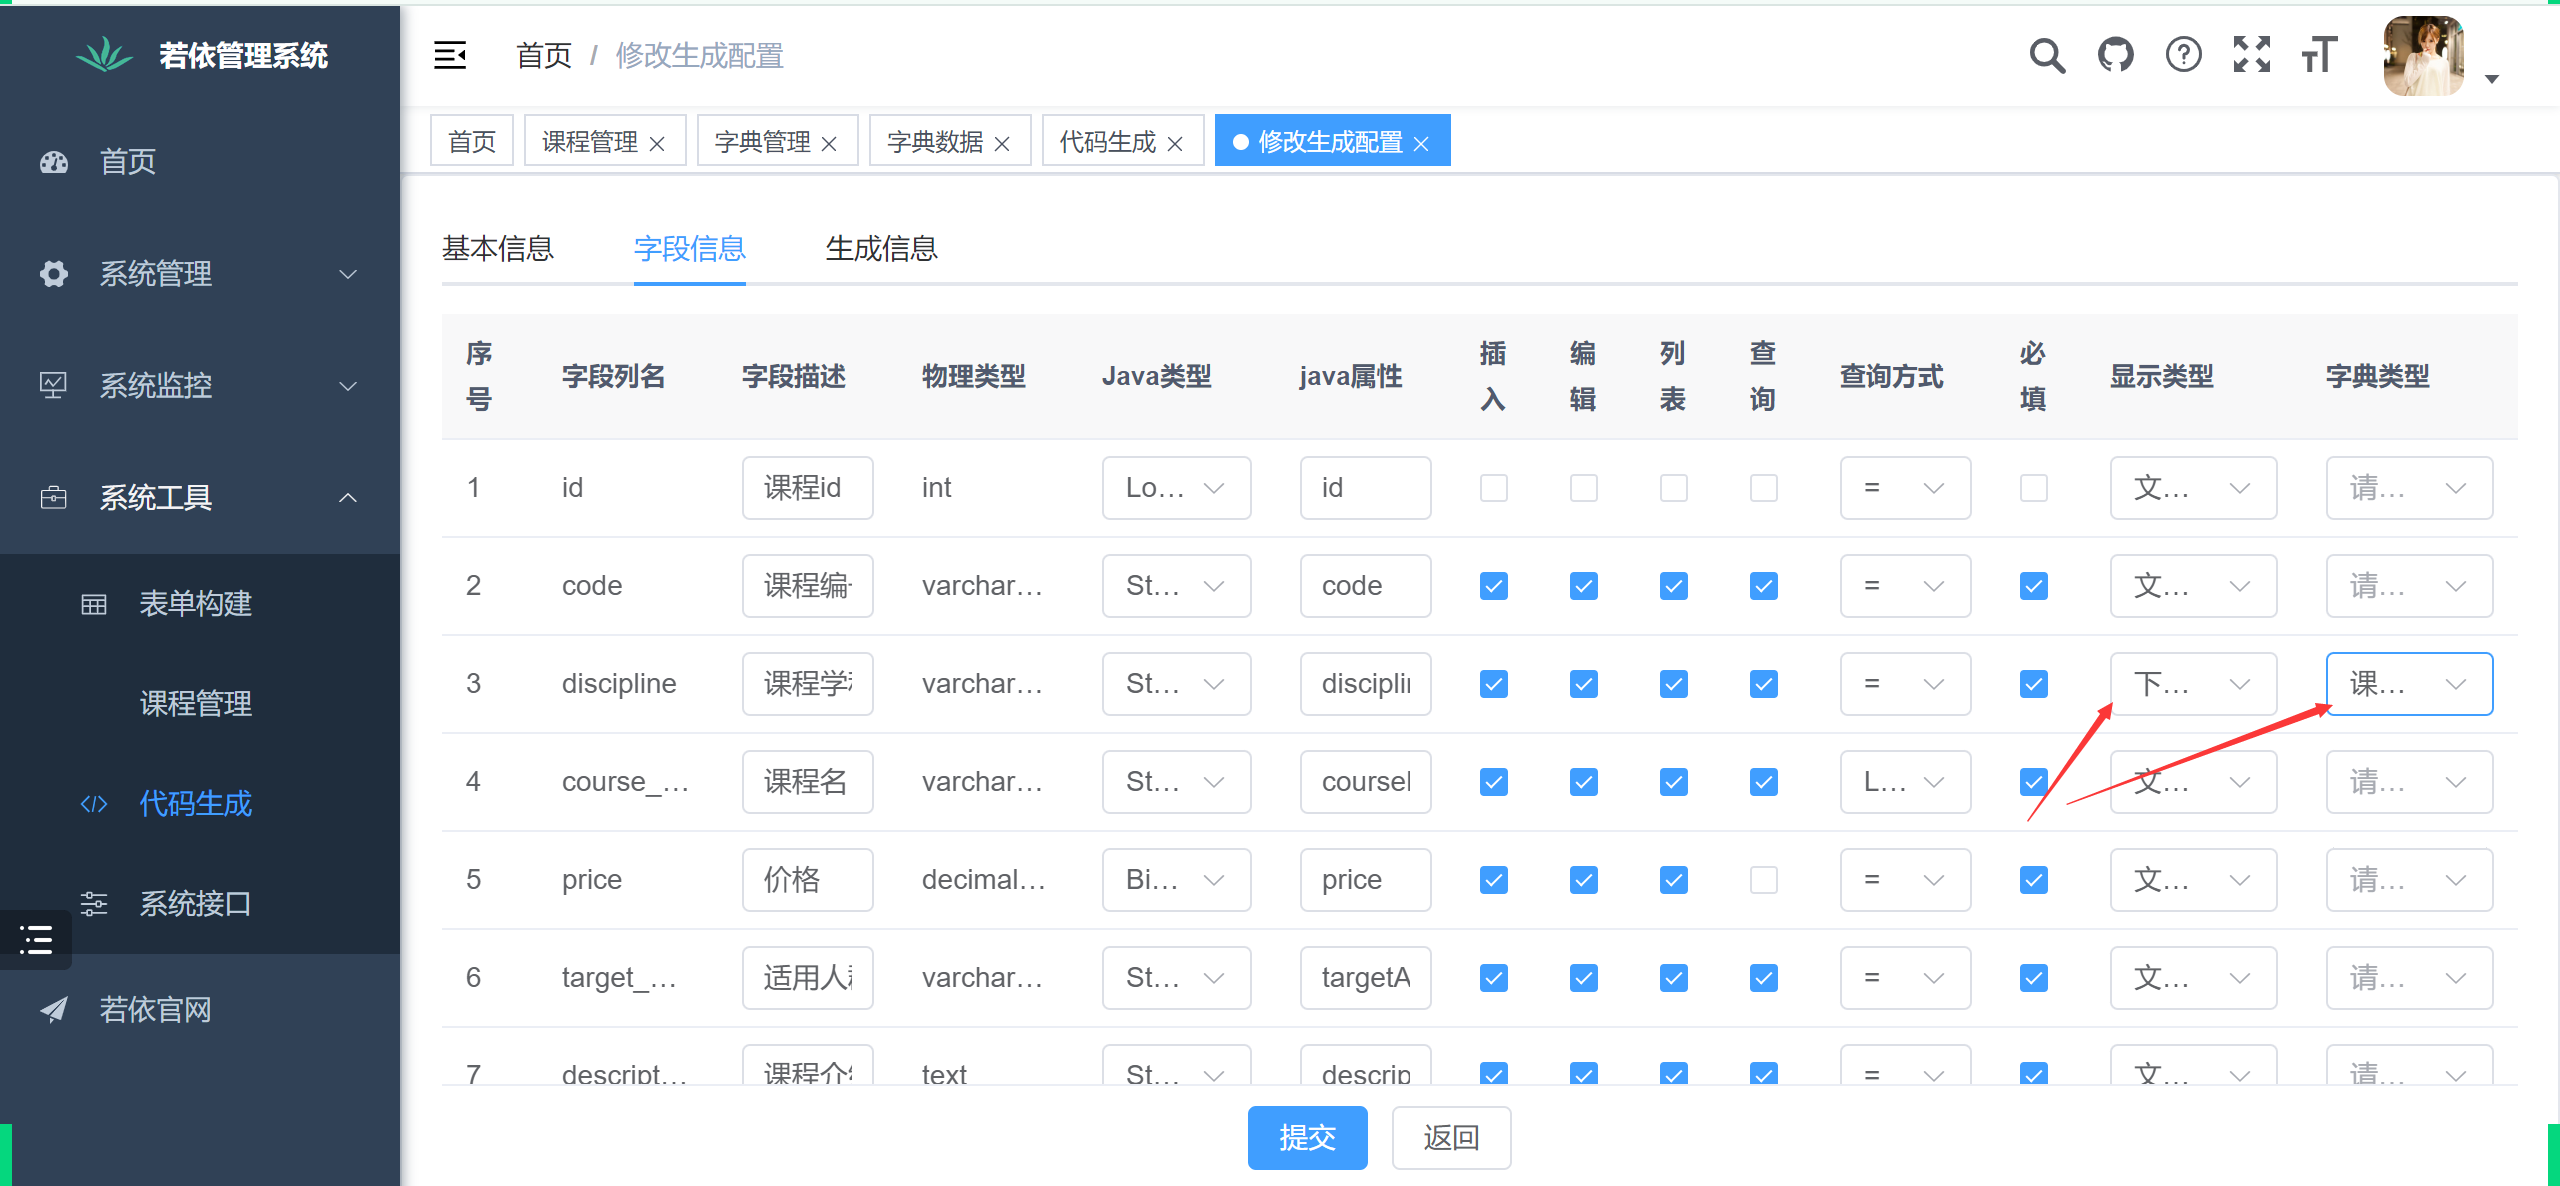
Task: Toggle the insert checkbox for id row
Action: coord(1494,488)
